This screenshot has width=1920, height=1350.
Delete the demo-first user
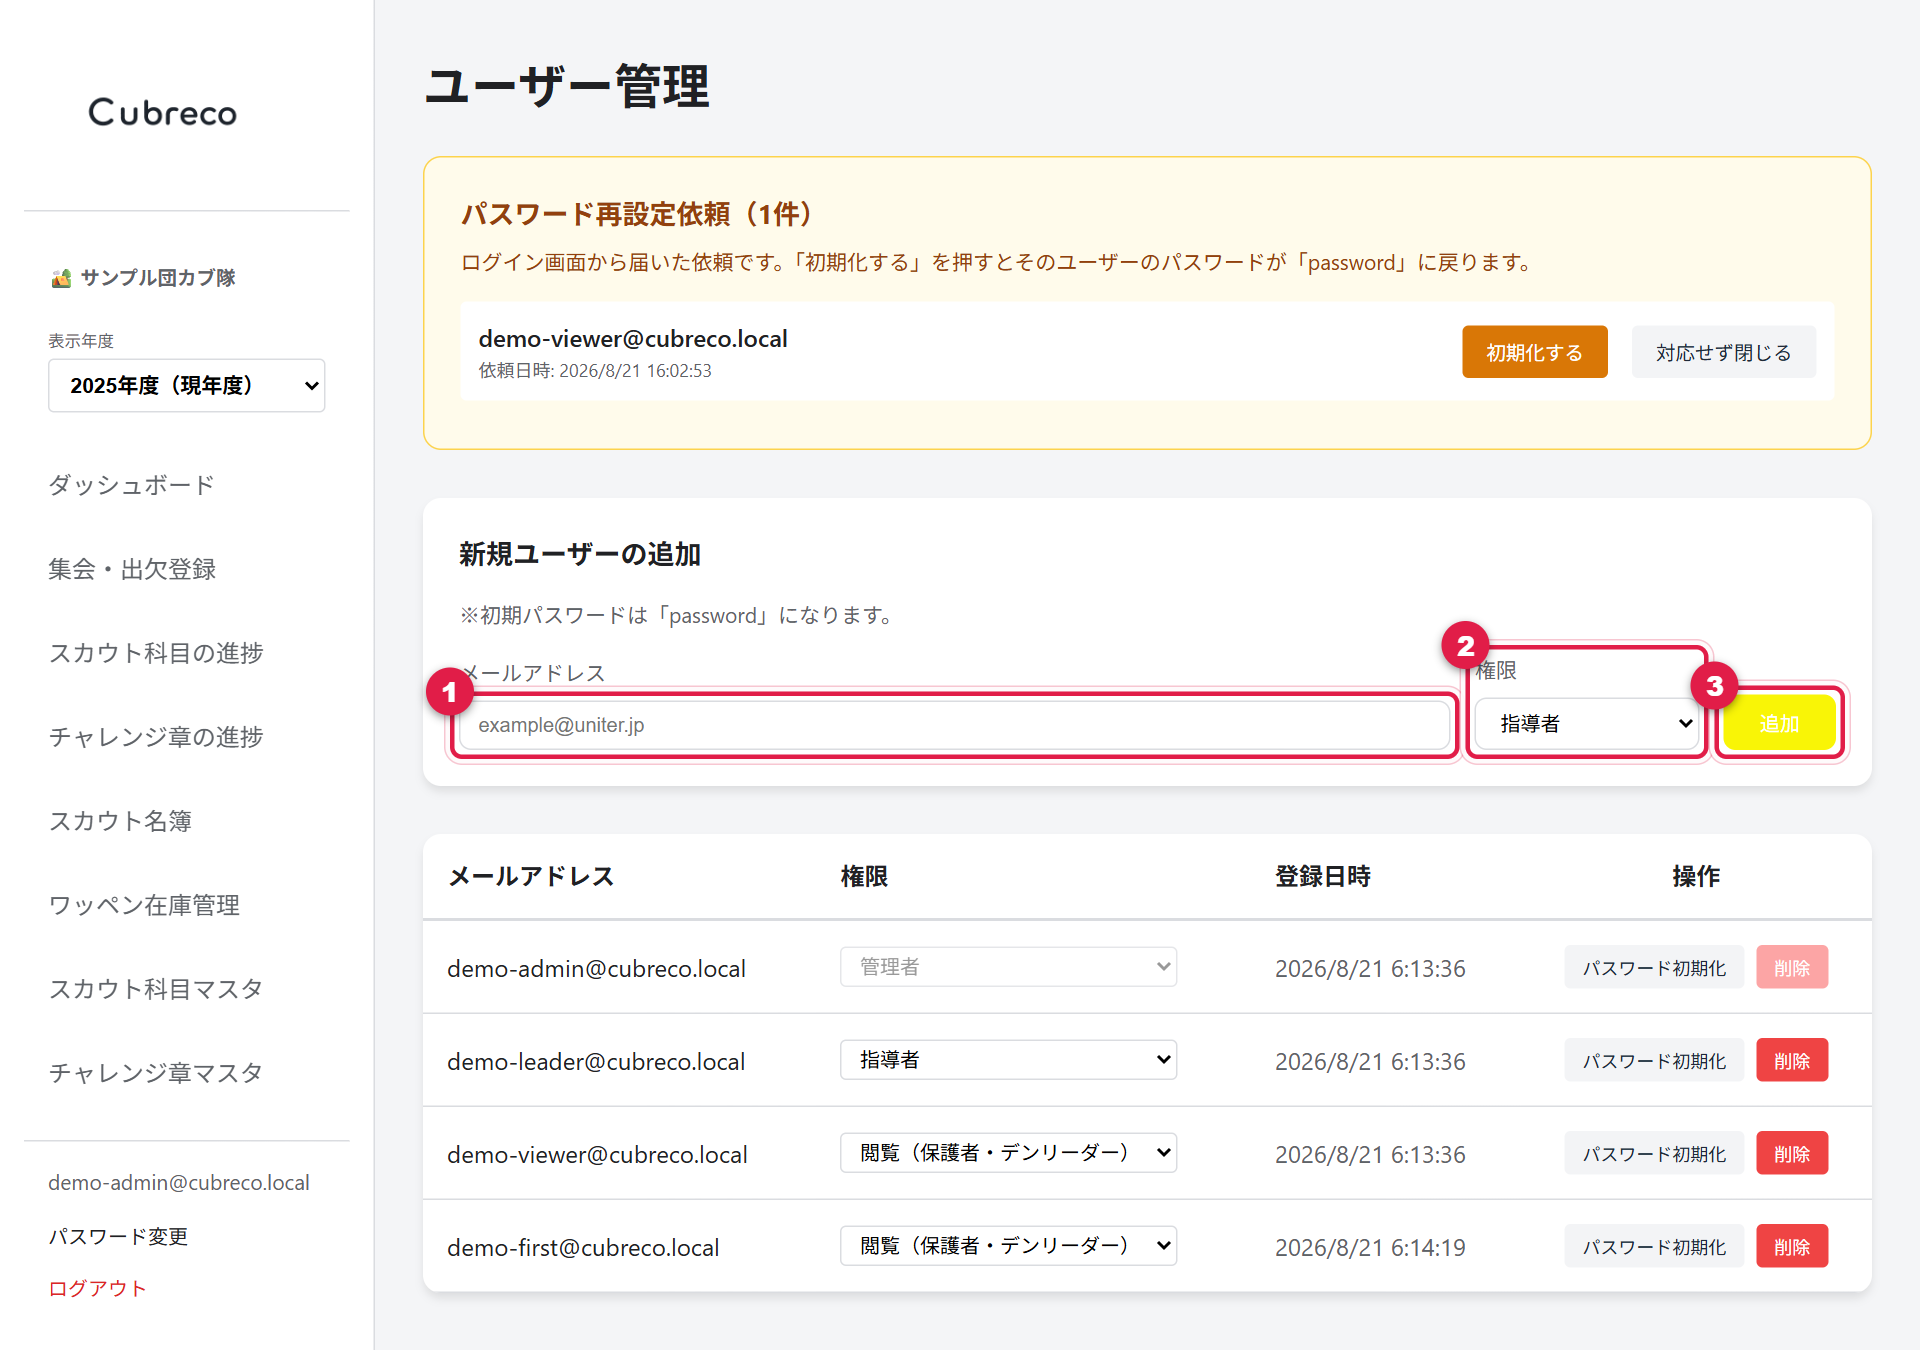click(1792, 1246)
